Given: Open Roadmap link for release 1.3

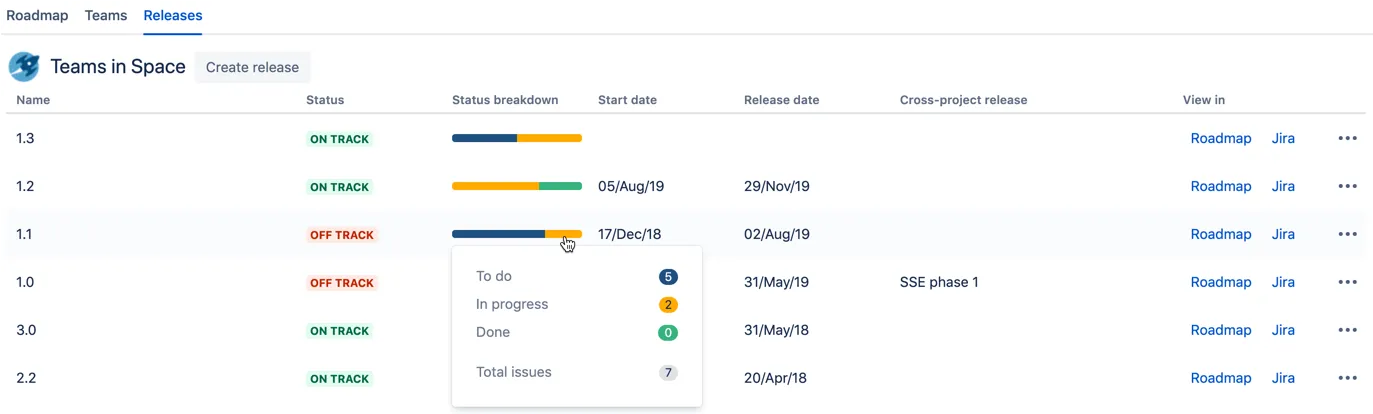Looking at the screenshot, I should (1221, 138).
